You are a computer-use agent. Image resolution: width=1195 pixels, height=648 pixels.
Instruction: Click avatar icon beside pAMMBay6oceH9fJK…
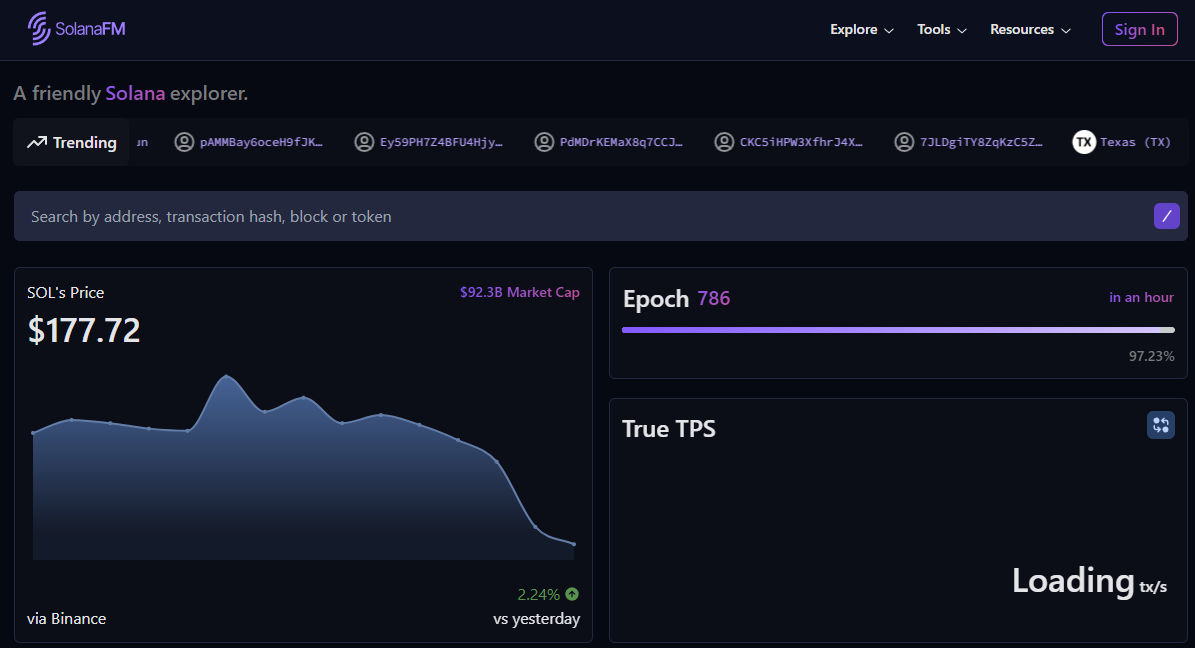184,142
